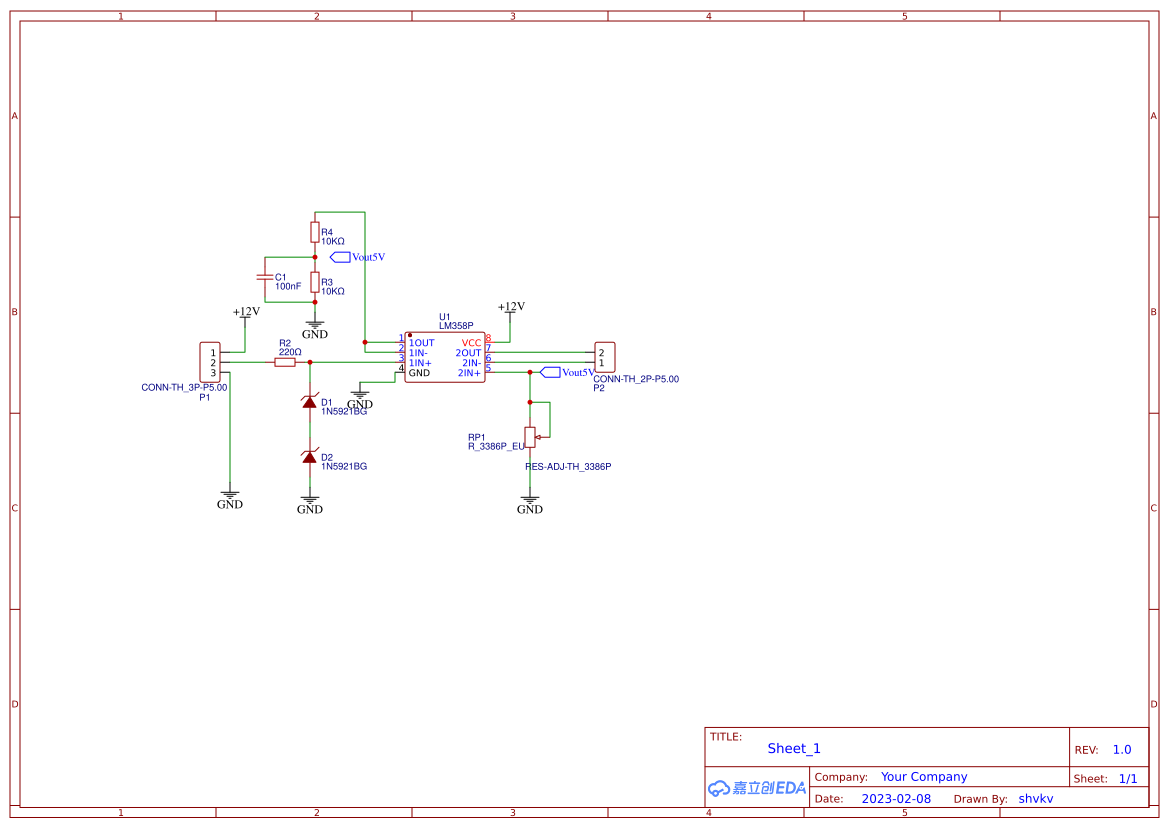The image size is (1169, 828).
Task: Click the Sheet_1 title text
Action: coord(793,748)
